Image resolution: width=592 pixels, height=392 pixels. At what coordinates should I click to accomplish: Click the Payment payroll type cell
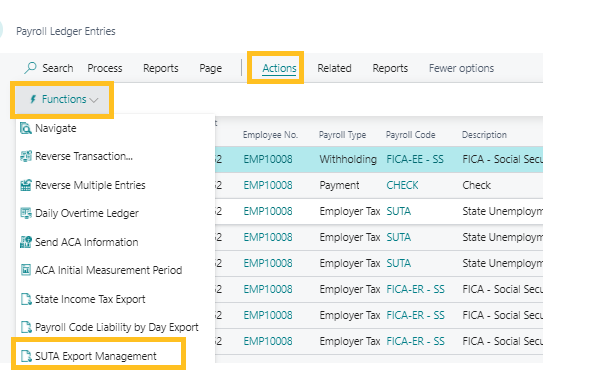[x=339, y=185]
